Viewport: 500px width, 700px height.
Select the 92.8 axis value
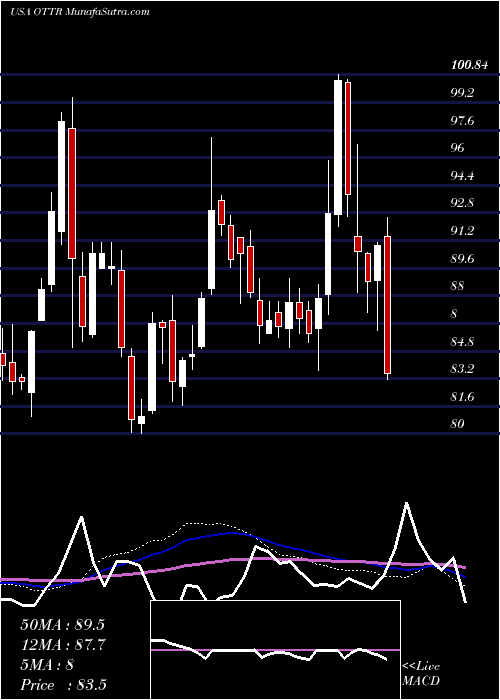click(x=462, y=203)
